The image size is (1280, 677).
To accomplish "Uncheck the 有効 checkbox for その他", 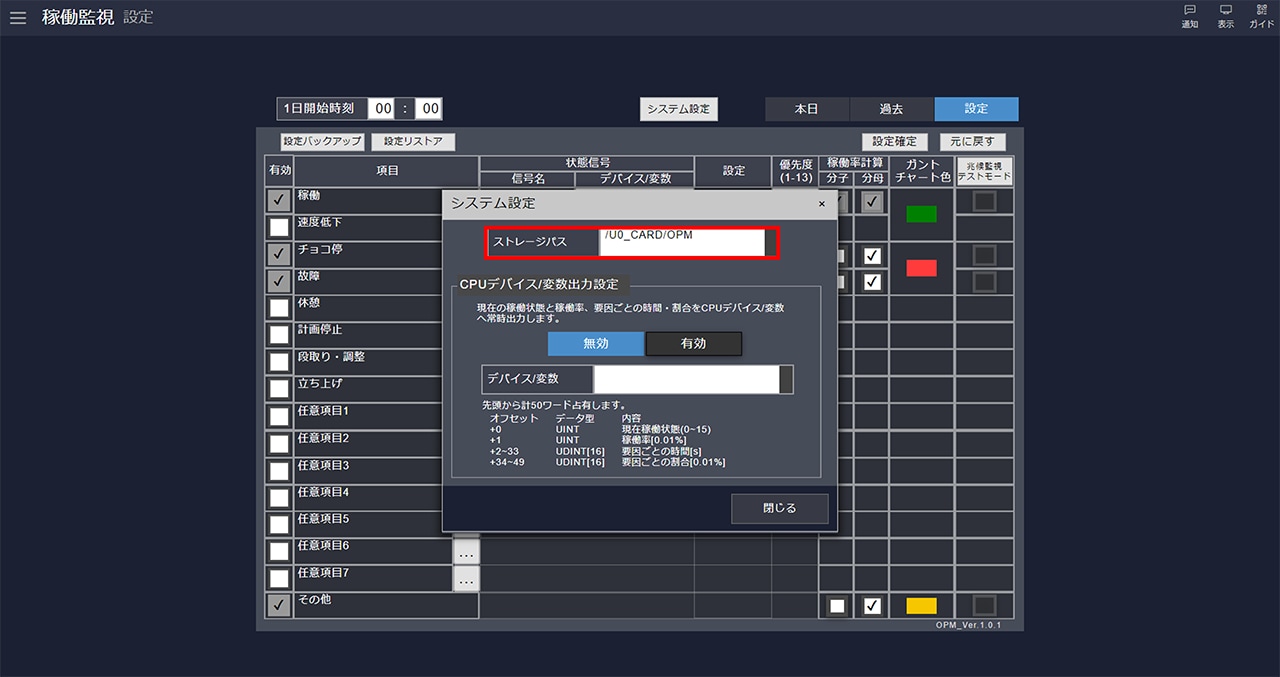I will point(279,605).
